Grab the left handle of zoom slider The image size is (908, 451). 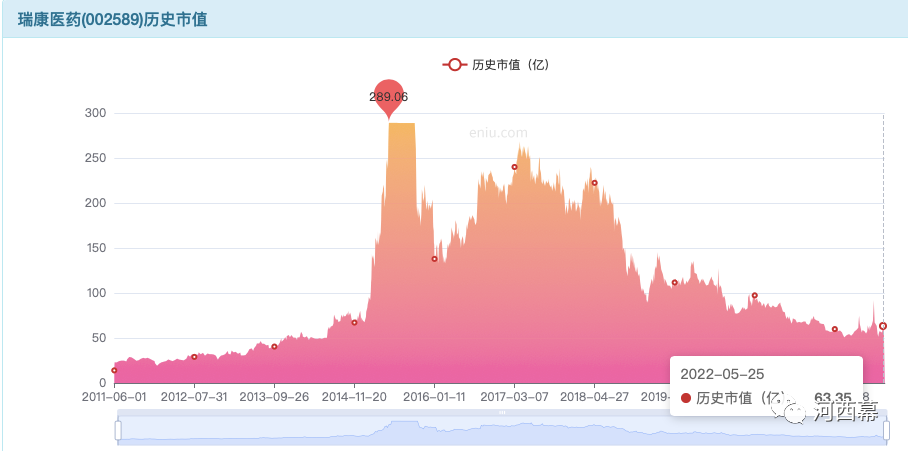click(118, 430)
